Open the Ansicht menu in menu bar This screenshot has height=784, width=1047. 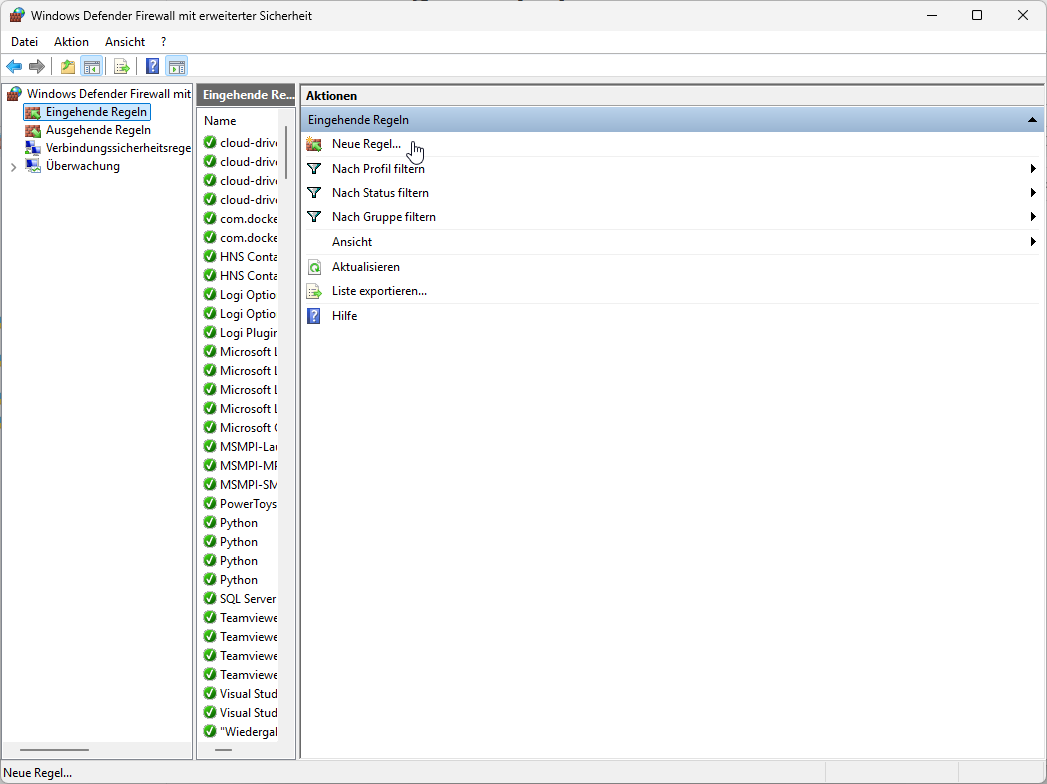(x=125, y=42)
